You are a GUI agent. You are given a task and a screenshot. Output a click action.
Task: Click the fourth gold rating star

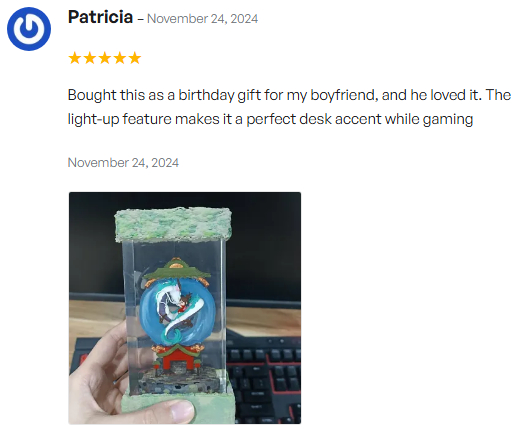coord(120,58)
